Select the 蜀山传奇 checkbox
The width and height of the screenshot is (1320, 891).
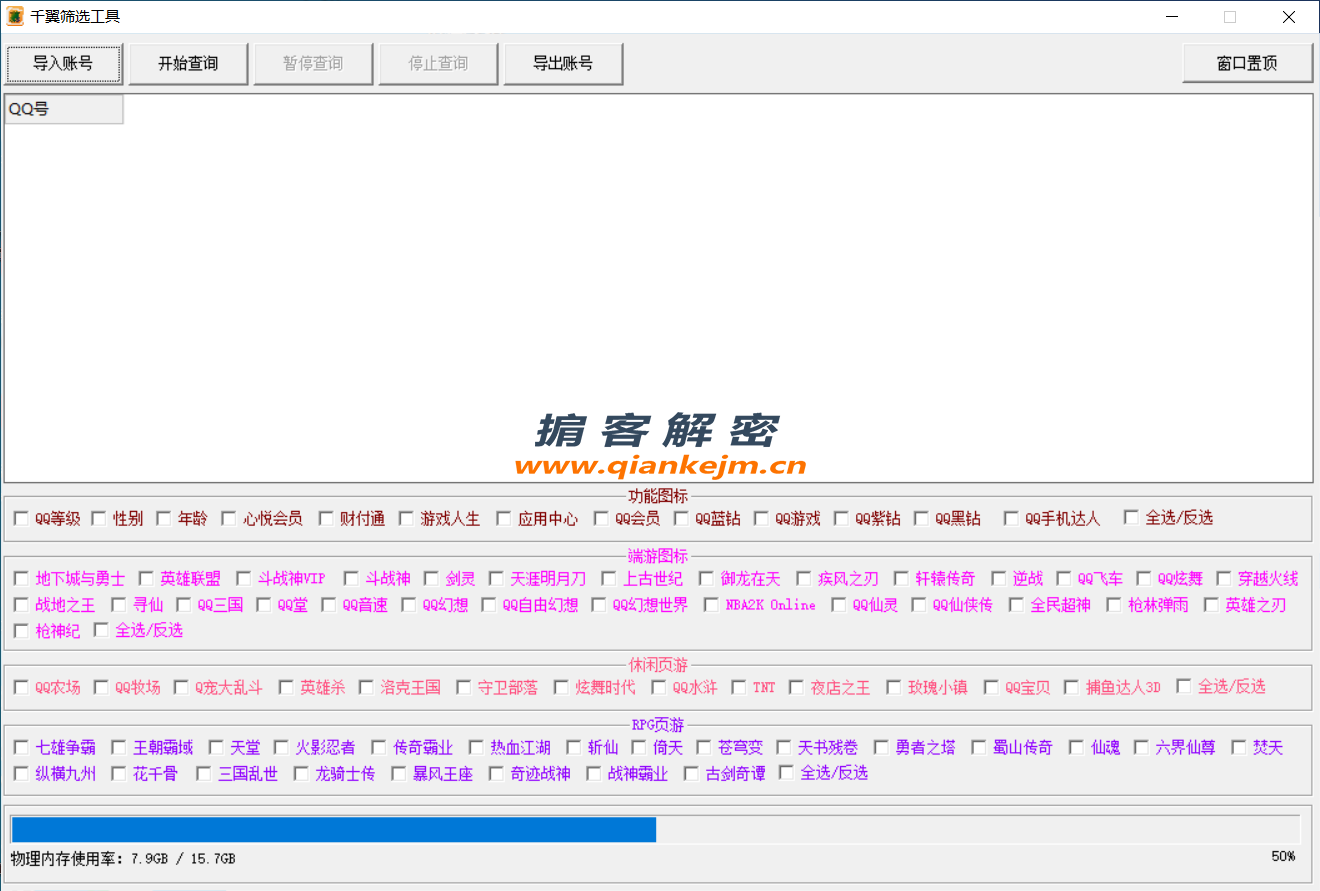(x=978, y=747)
